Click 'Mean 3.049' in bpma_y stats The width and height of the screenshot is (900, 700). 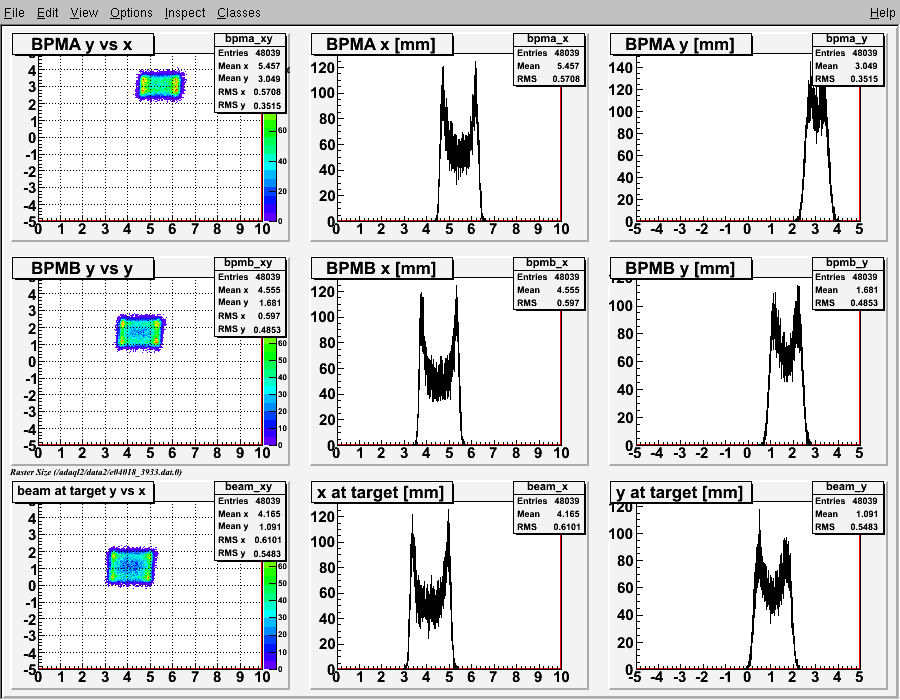tap(847, 66)
